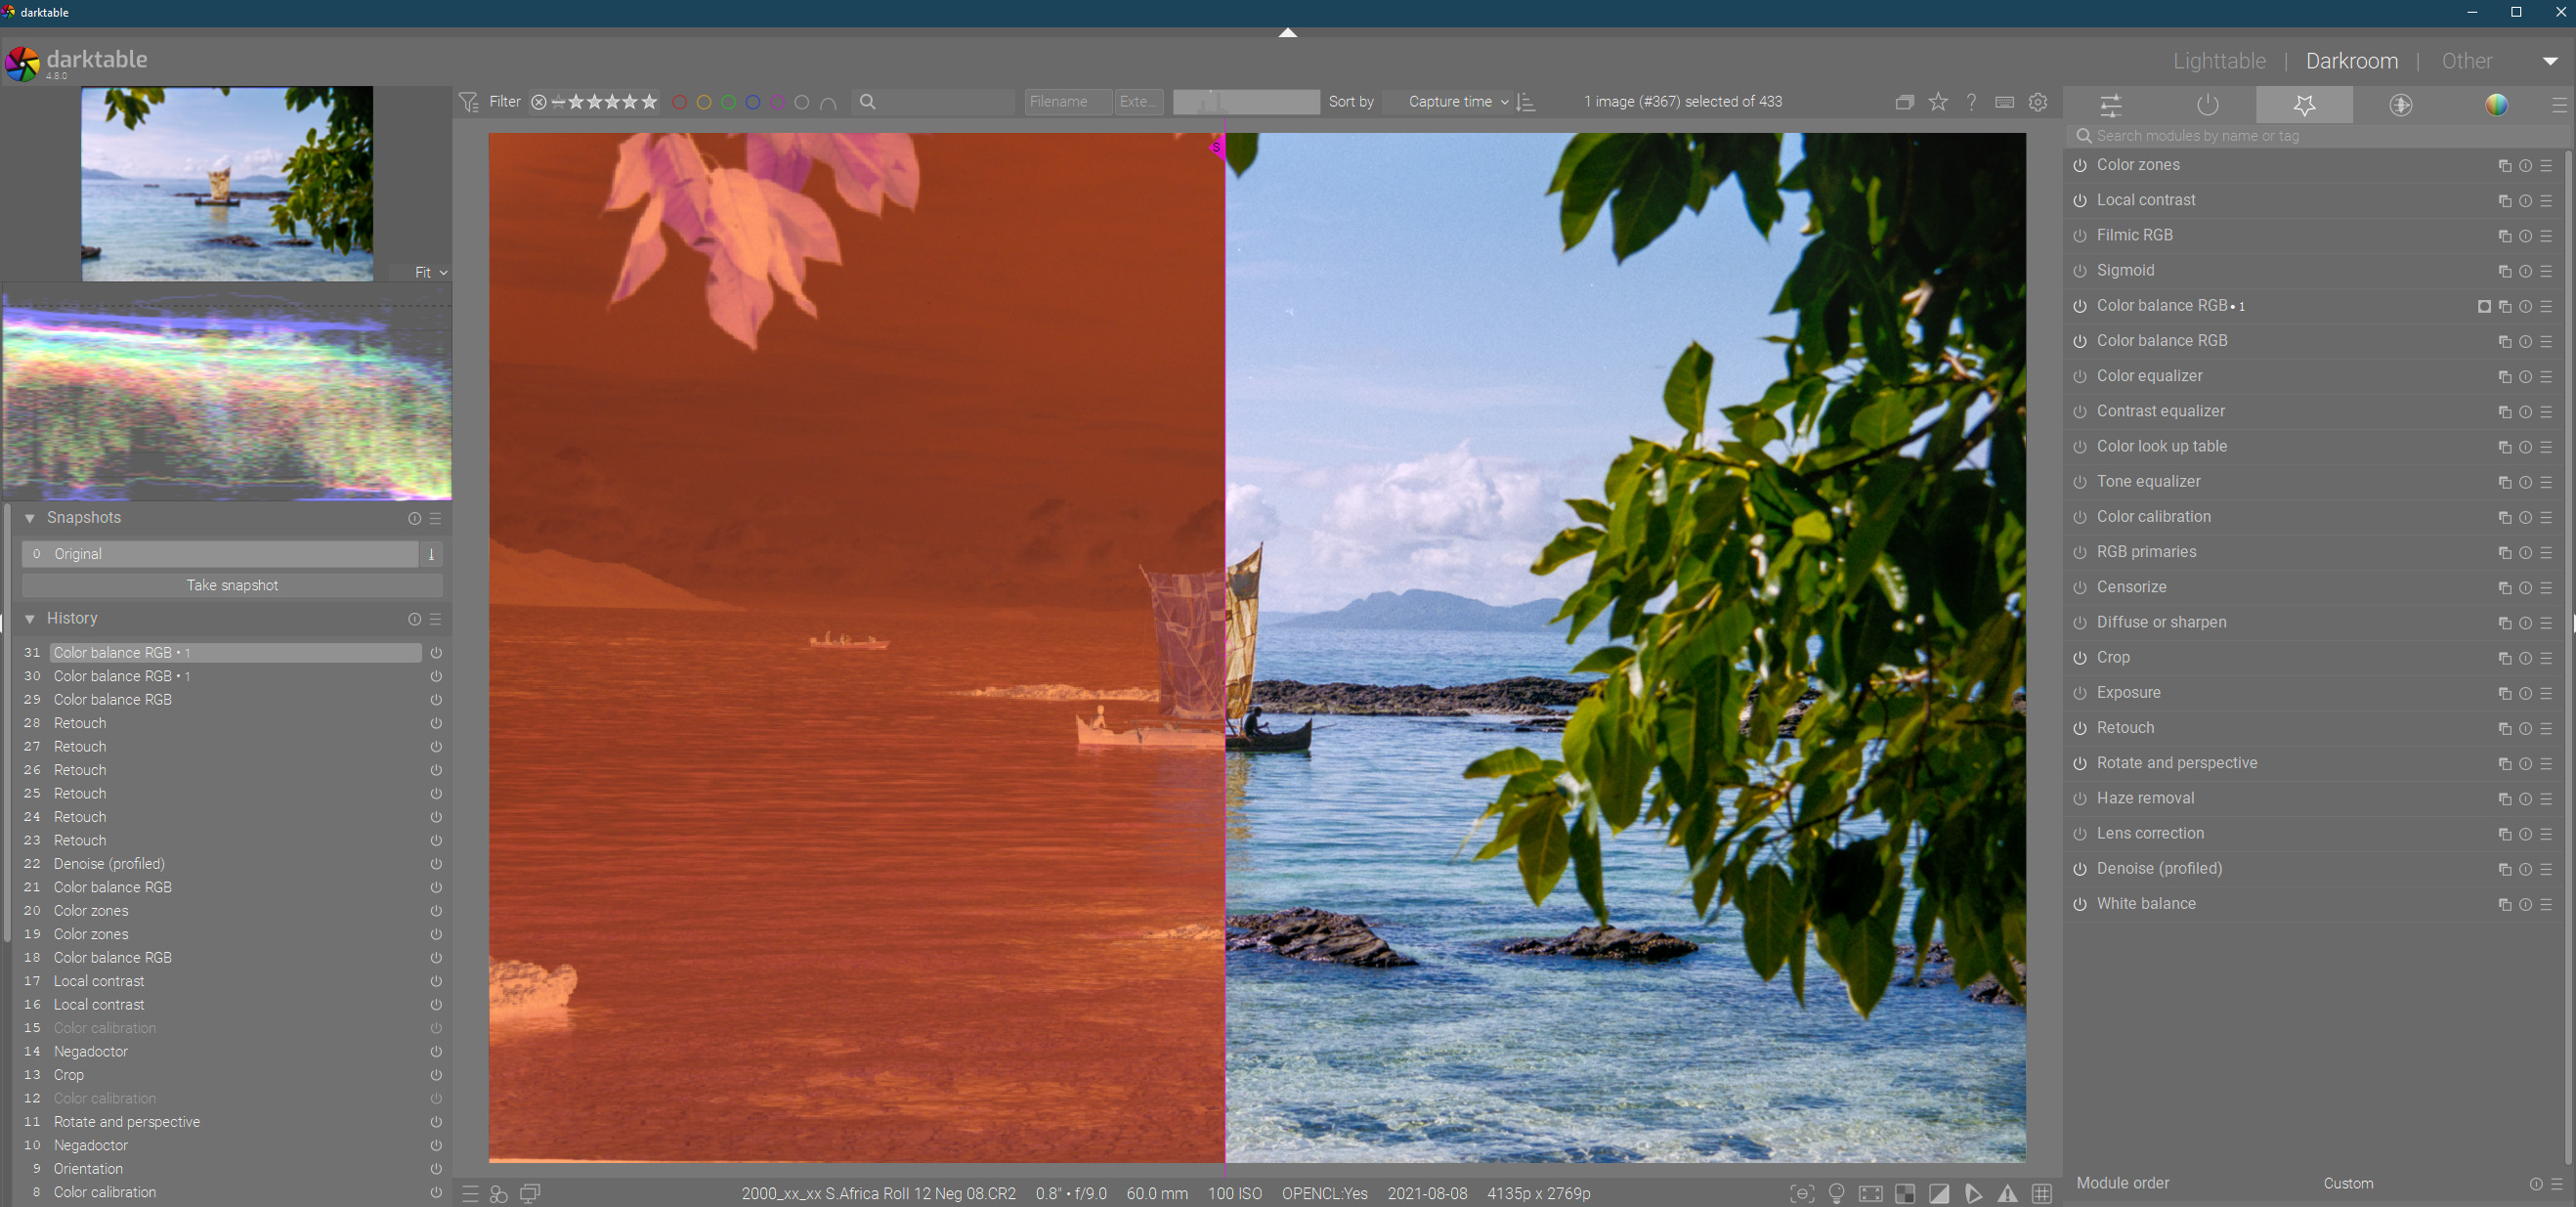This screenshot has width=2576, height=1207.
Task: Show active modules power tab icon
Action: pos(2207,105)
